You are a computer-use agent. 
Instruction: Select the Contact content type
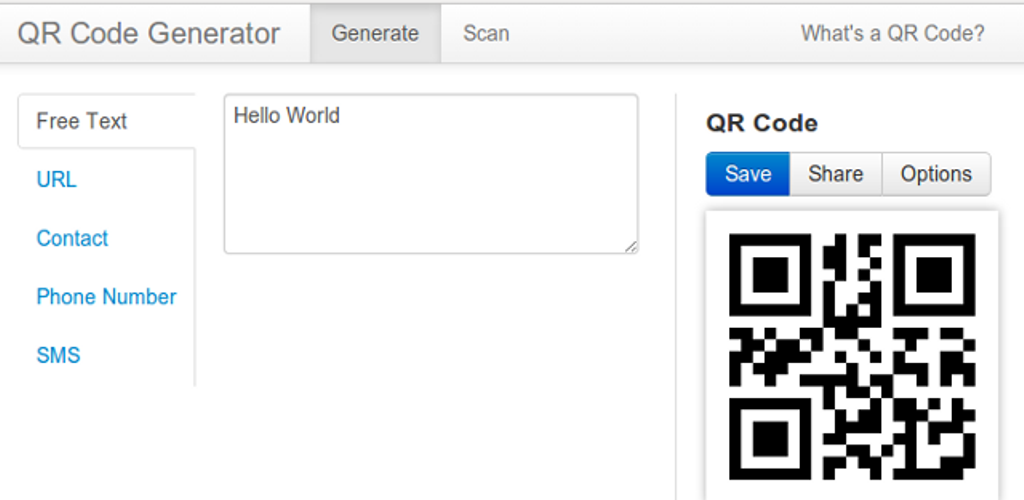tap(72, 238)
